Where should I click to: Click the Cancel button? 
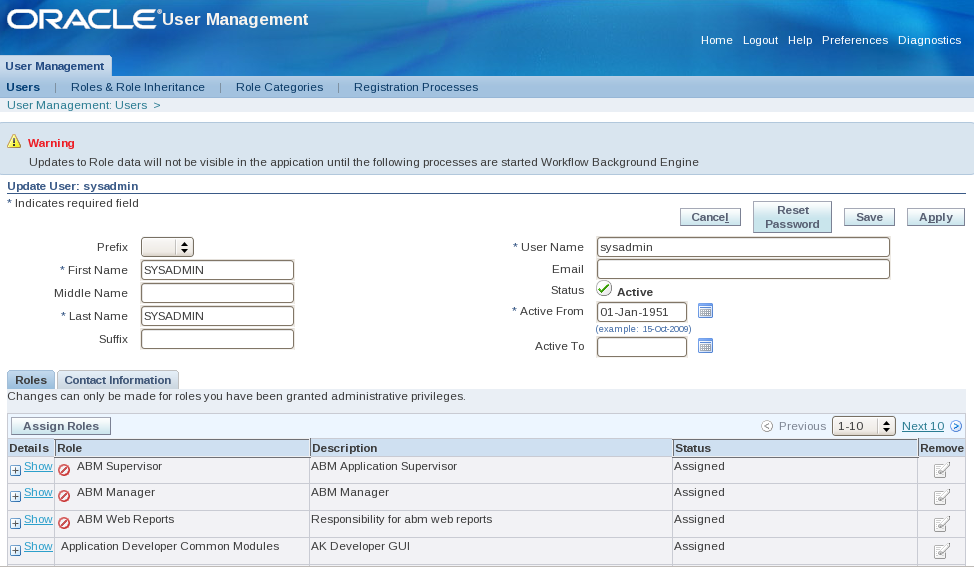[x=710, y=217]
